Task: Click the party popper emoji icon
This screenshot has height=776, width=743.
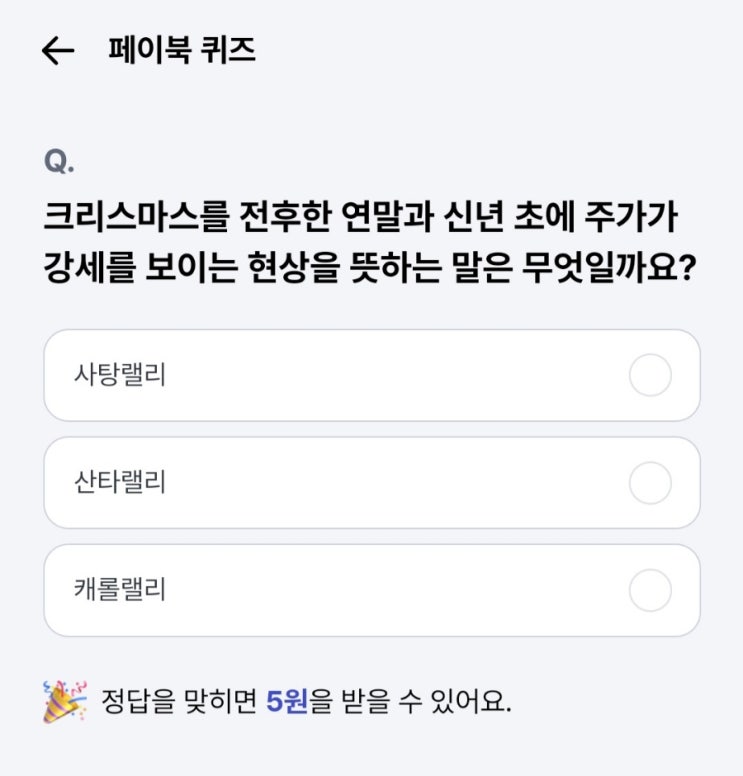Action: click(x=65, y=700)
